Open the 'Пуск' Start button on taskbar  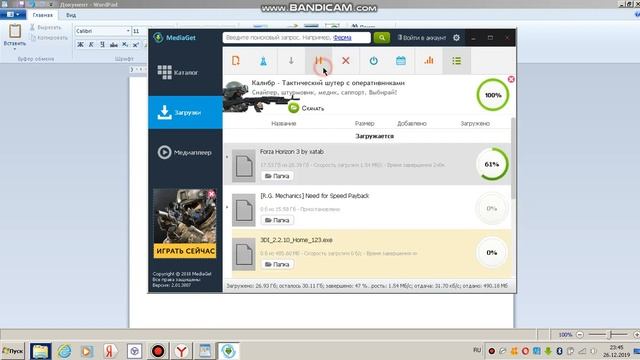coord(13,351)
